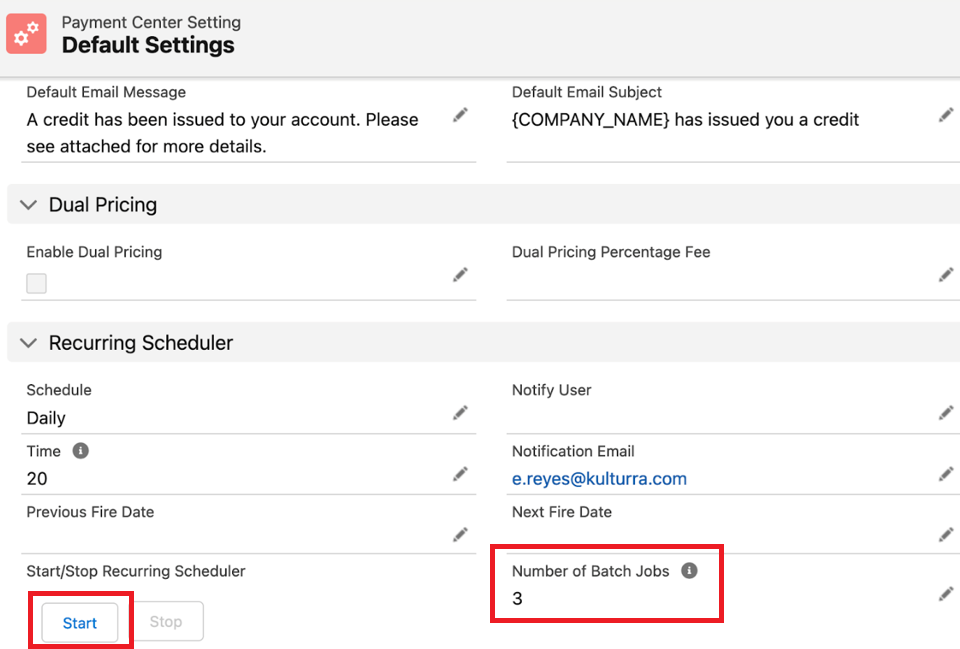Edit Dual Pricing Percentage Fee pencil icon
Screen dimensions: 960x649
[x=945, y=274]
